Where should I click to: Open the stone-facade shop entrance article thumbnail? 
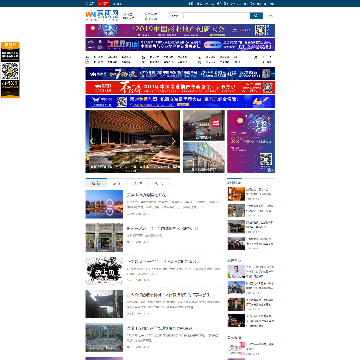point(104,237)
